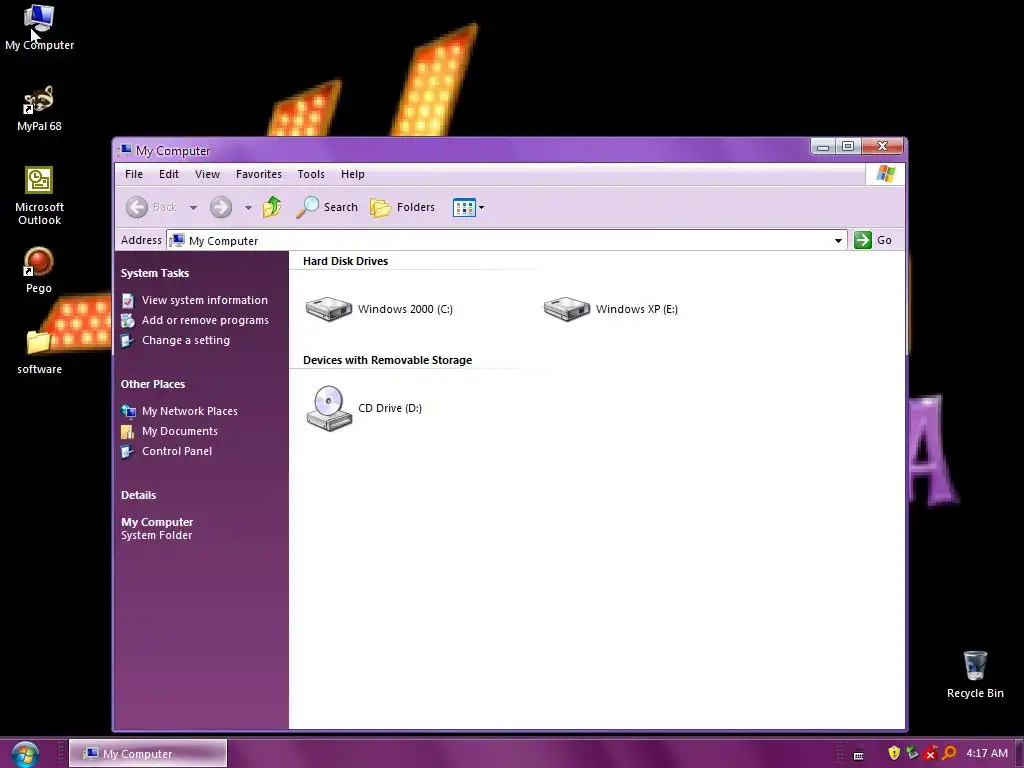Open the Start orb menu
The width and height of the screenshot is (1024, 768).
tap(25, 754)
